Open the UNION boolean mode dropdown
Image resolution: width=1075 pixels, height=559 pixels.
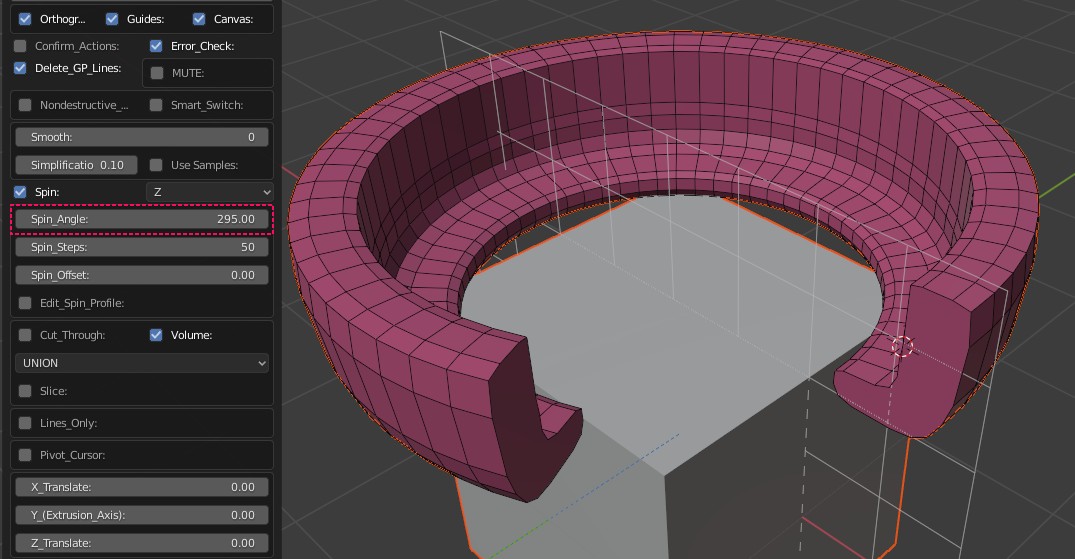click(x=142, y=363)
